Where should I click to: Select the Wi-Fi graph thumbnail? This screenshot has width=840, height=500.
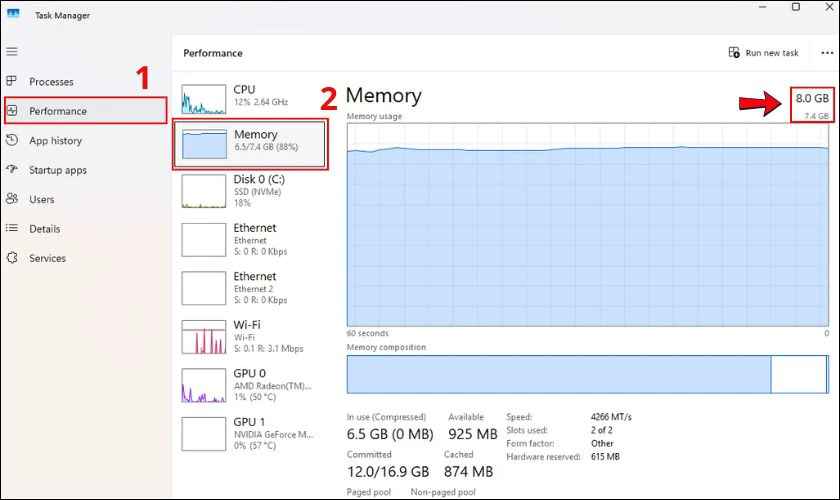pos(204,337)
